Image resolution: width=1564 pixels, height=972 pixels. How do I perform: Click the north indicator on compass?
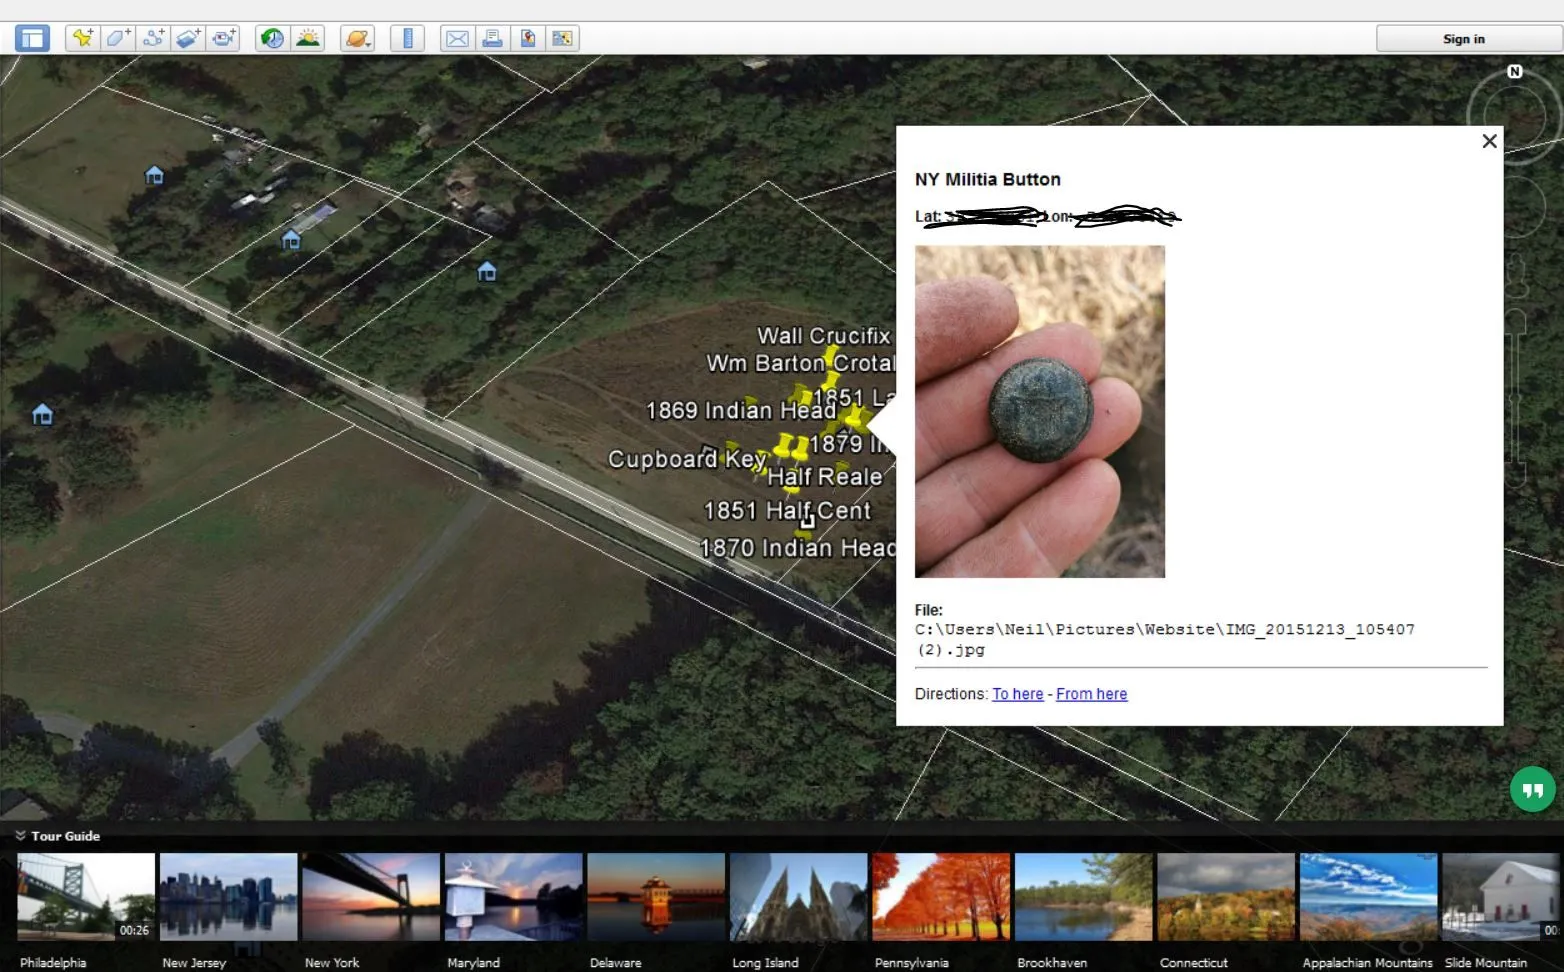pyautogui.click(x=1515, y=72)
